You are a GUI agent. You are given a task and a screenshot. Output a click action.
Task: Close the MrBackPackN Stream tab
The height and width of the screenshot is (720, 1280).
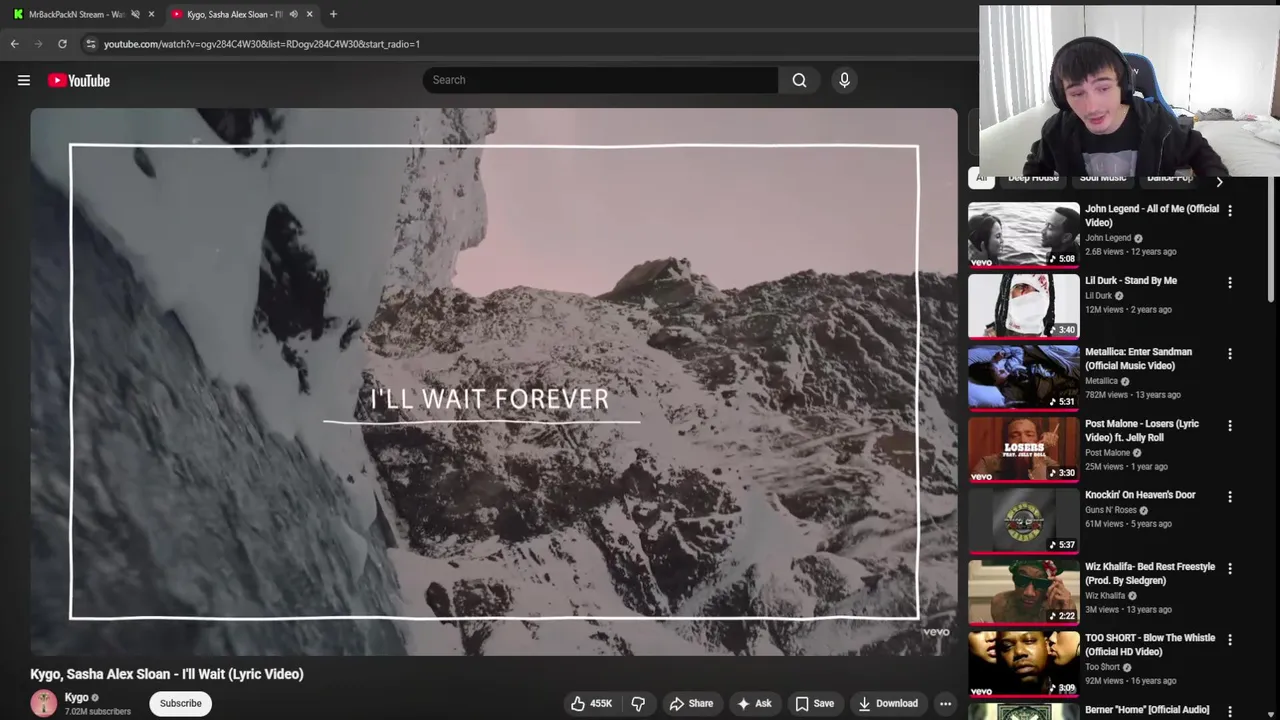click(152, 14)
